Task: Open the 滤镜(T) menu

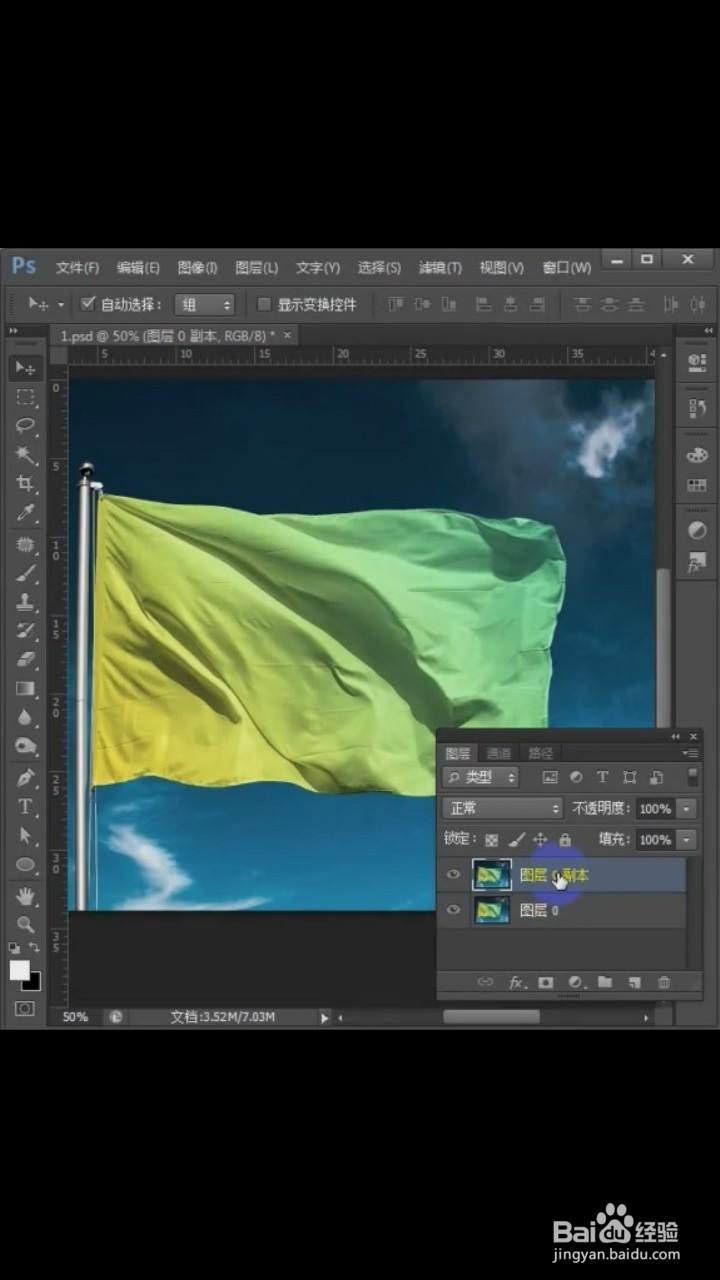Action: [440, 267]
